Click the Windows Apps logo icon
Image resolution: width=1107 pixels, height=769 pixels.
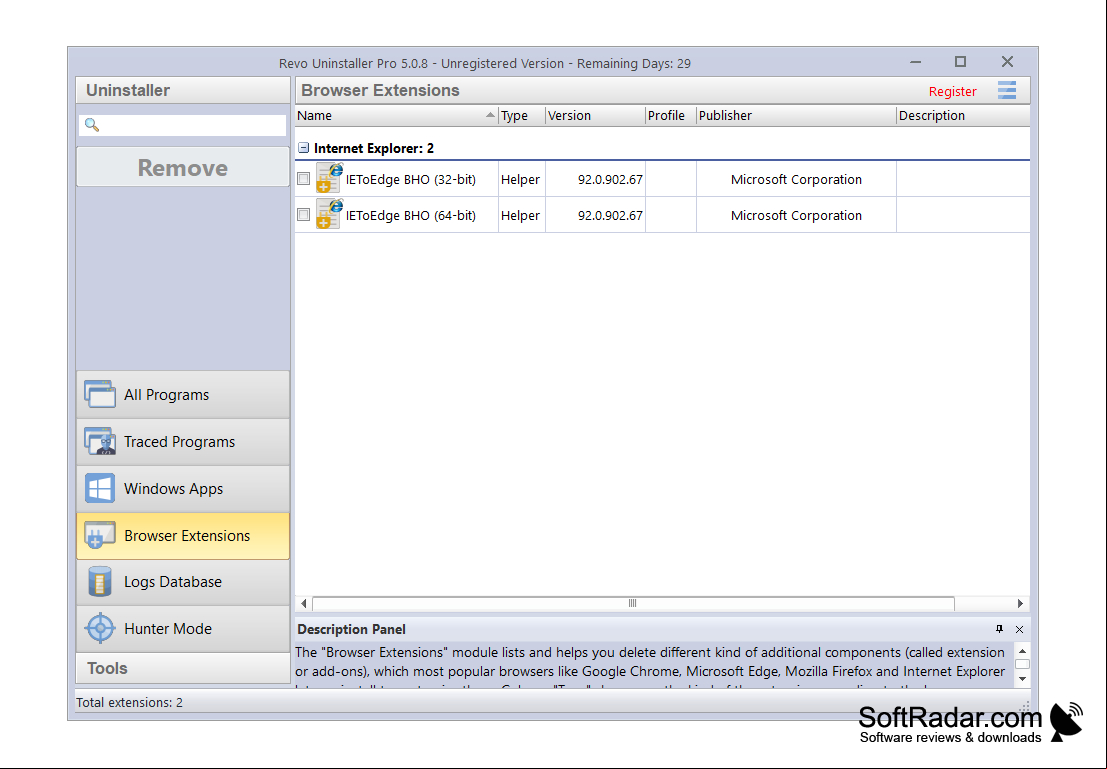tap(100, 489)
